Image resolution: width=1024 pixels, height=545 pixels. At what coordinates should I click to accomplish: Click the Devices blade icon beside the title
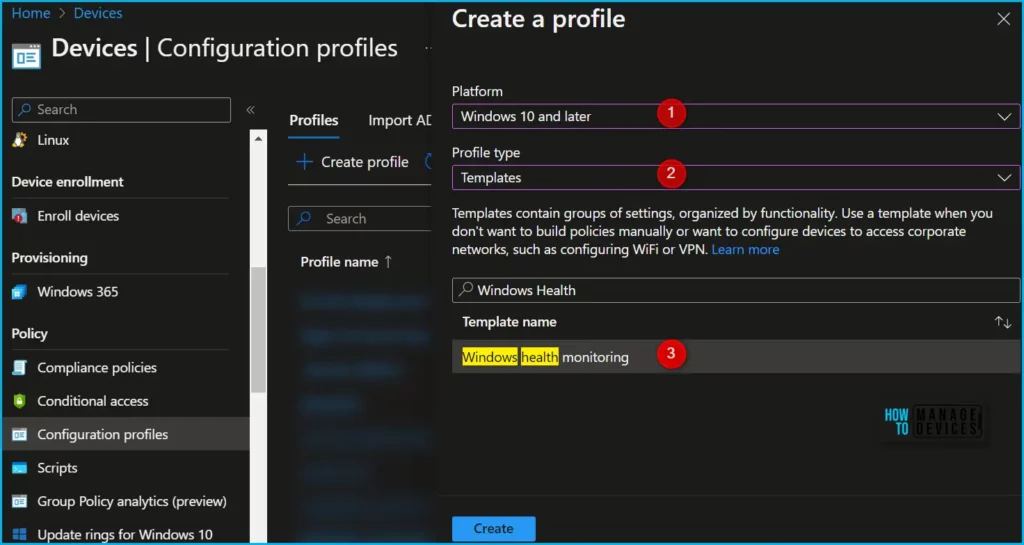pyautogui.click(x=26, y=57)
